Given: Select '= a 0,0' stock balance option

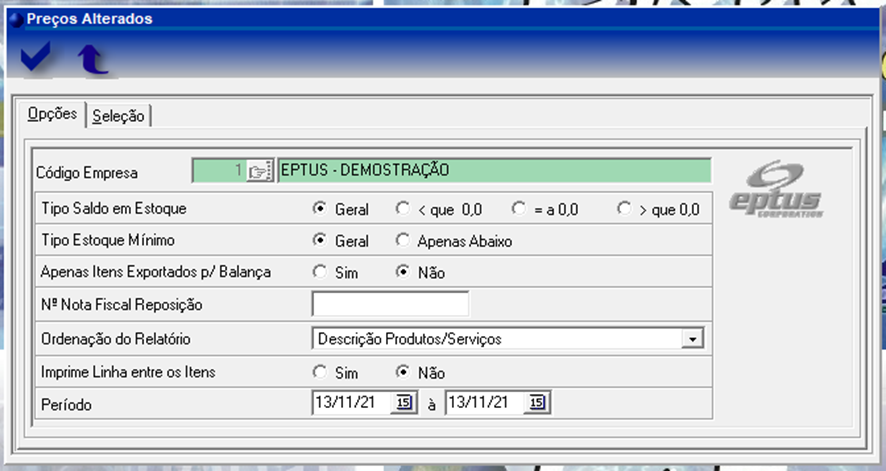Looking at the screenshot, I should [x=519, y=210].
